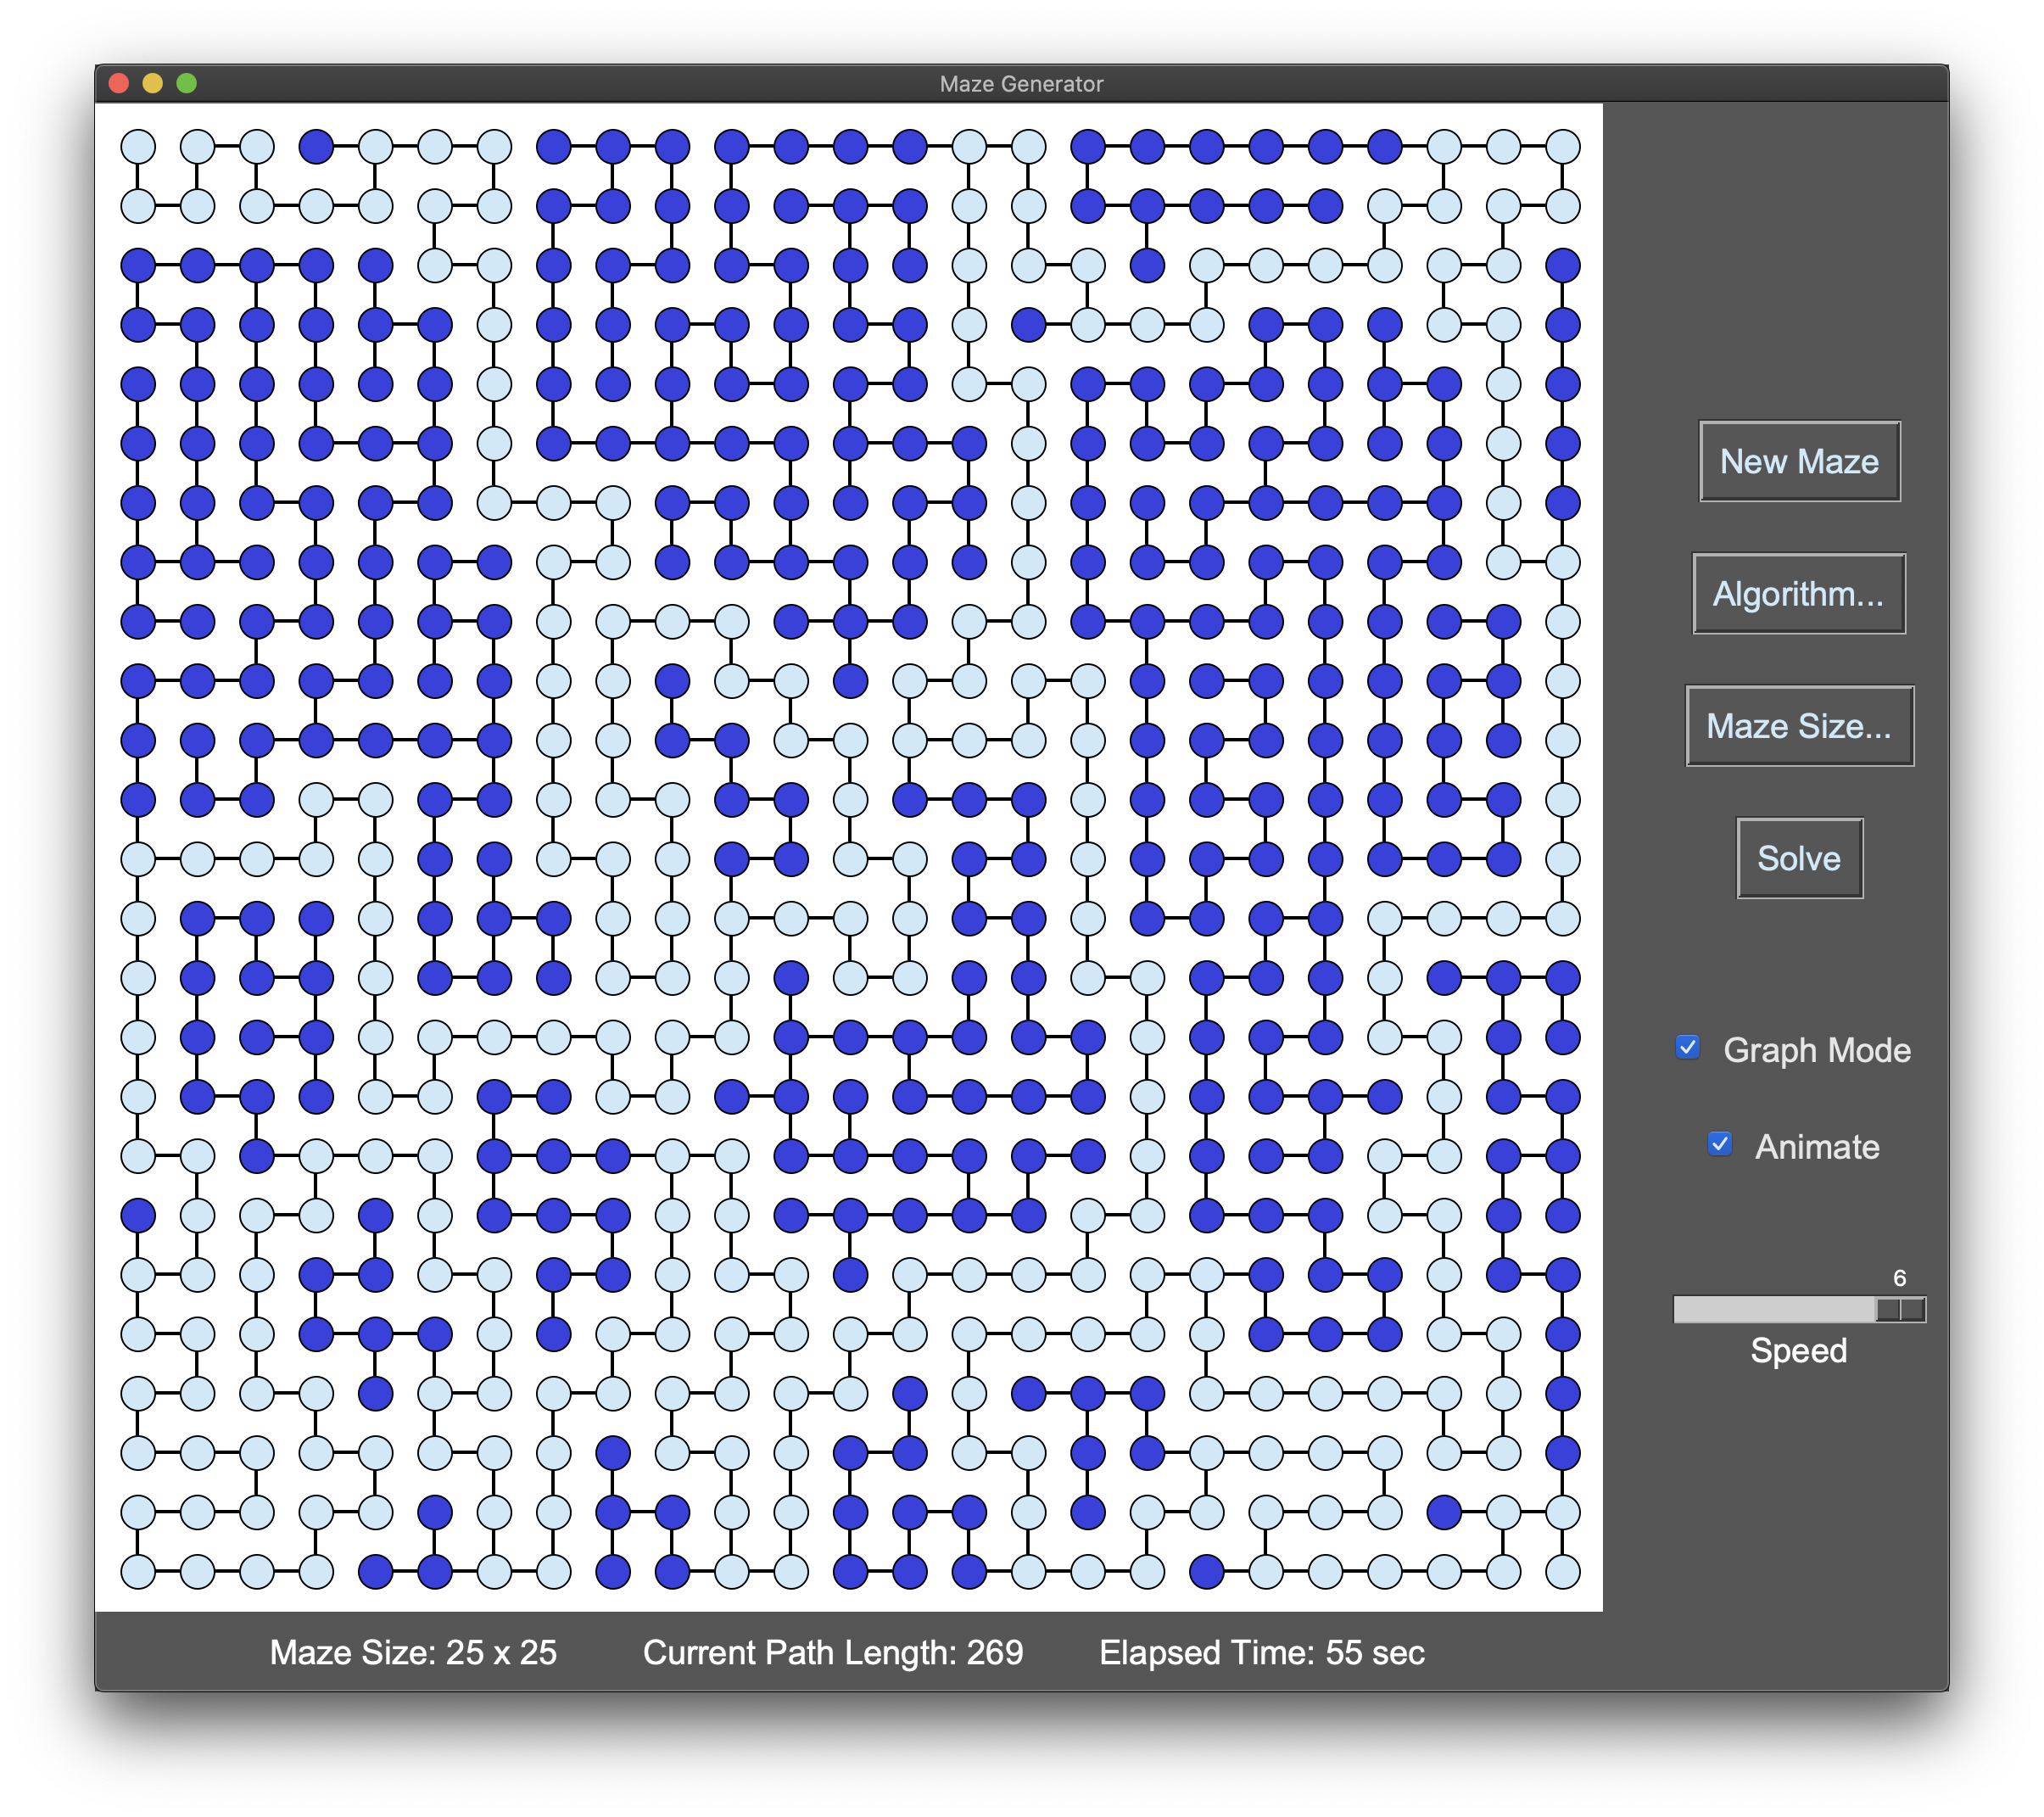This screenshot has width=2044, height=1817.
Task: Open the Algorithm dialog
Action: [1798, 594]
